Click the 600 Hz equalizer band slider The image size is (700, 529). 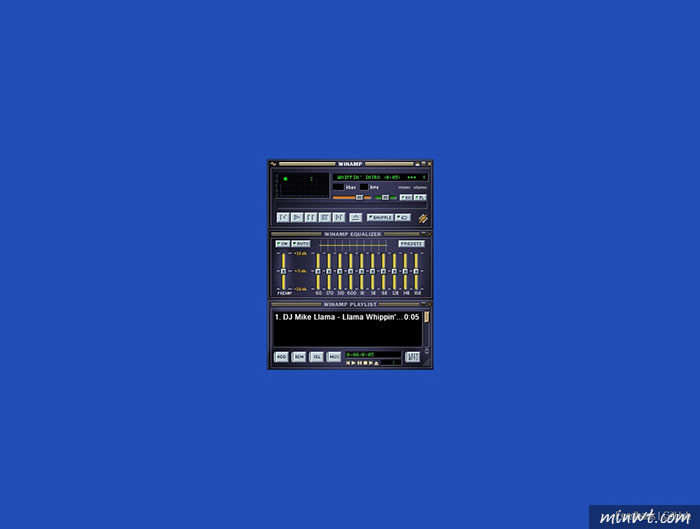[351, 271]
